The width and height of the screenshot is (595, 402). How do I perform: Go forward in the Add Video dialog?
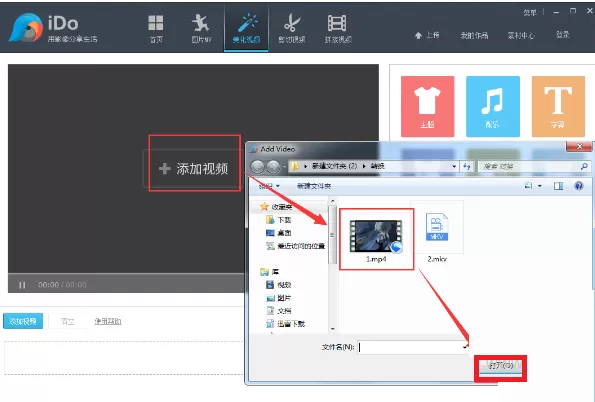click(x=273, y=166)
